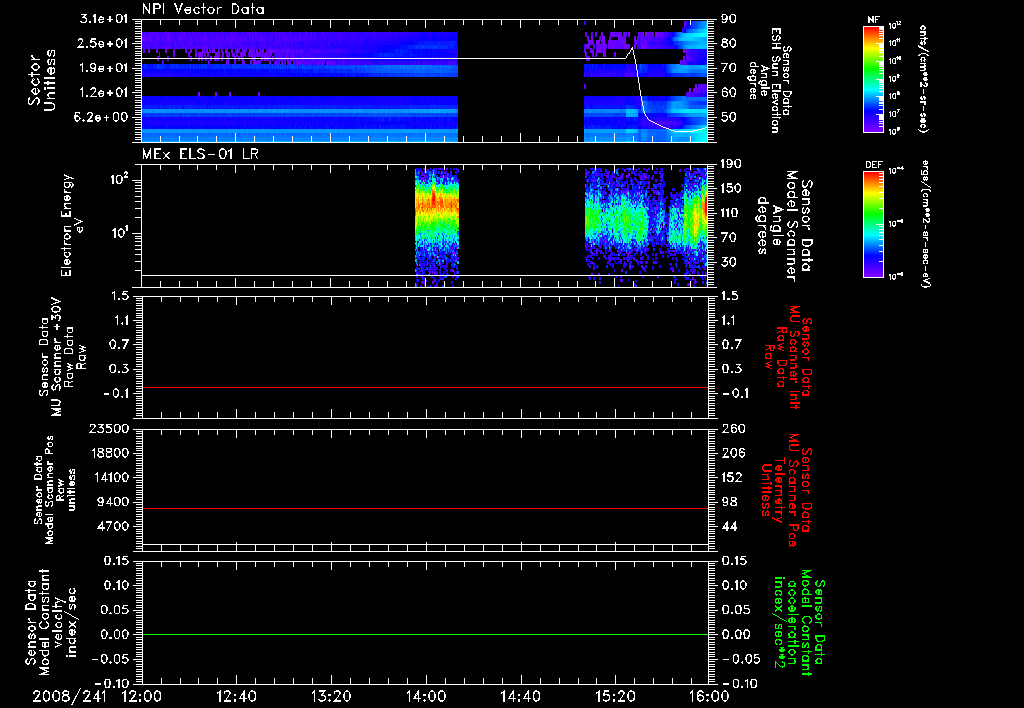The height and width of the screenshot is (708, 1024).
Task: Click the DEF color scale bar
Action: (874, 225)
